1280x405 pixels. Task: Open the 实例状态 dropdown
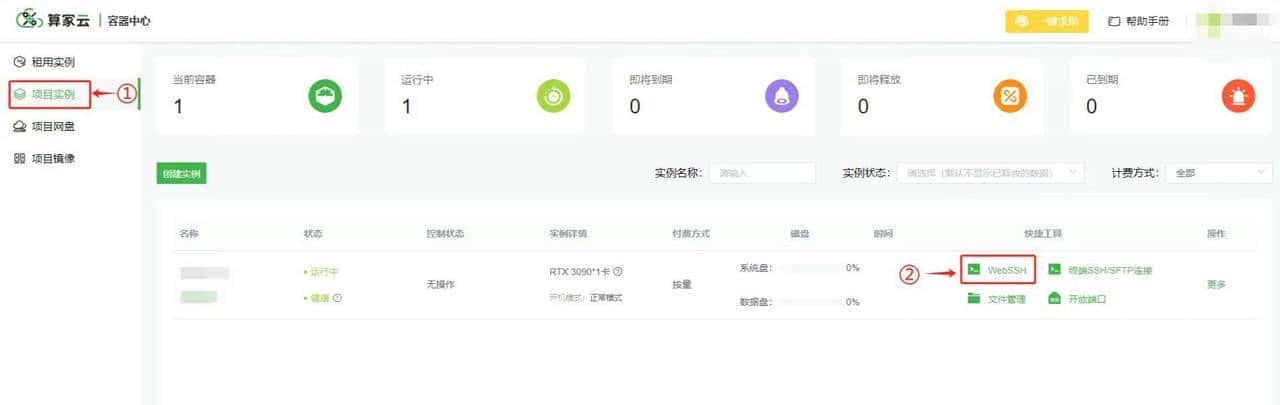pyautogui.click(x=990, y=173)
